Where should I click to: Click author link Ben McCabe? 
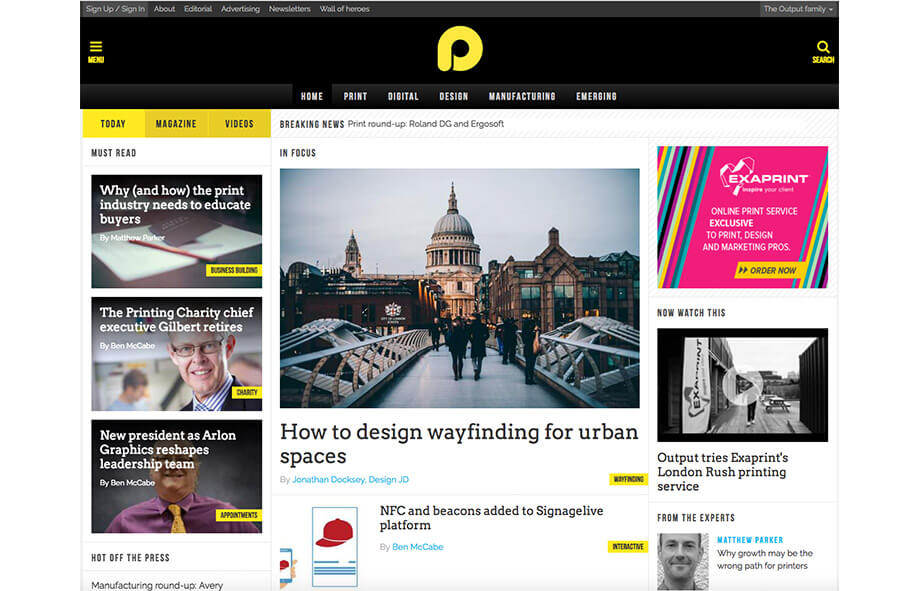417,546
